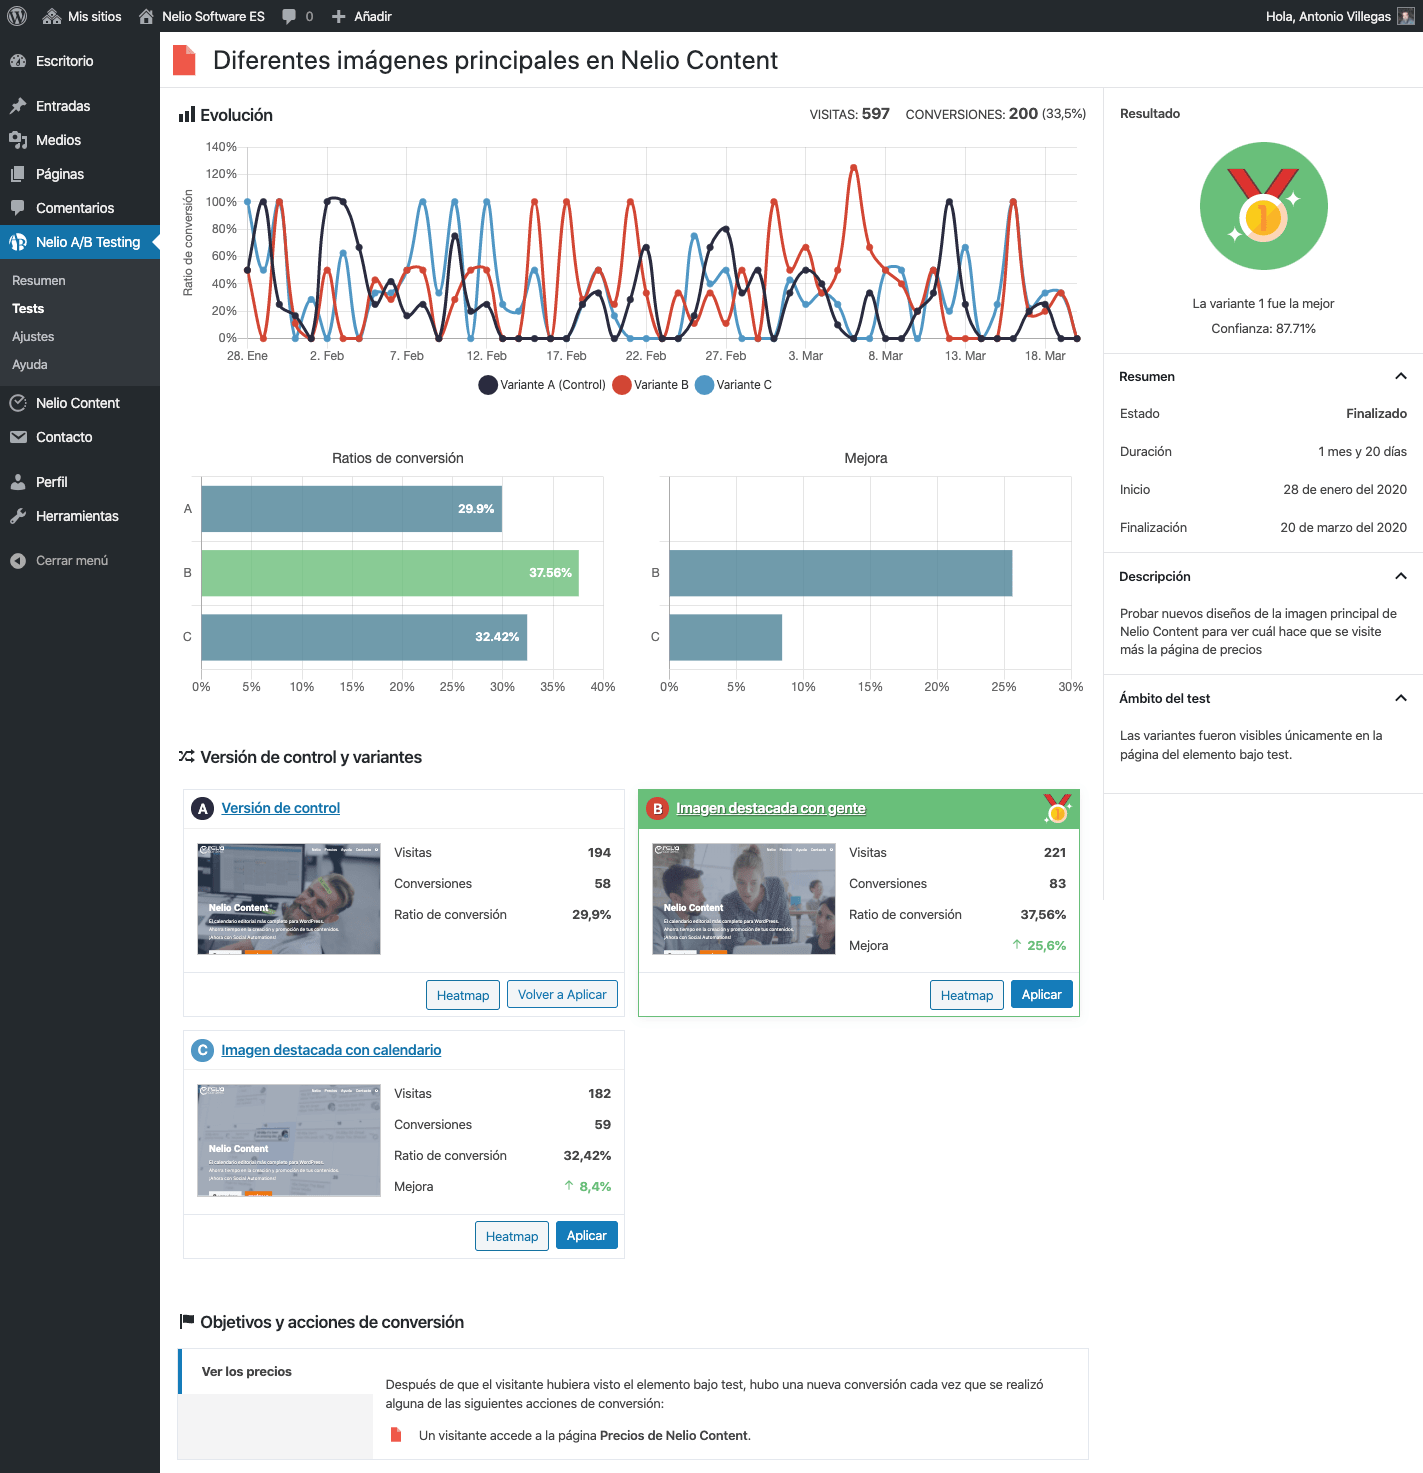Collapse the Ámbito del test panel
The width and height of the screenshot is (1423, 1473).
(1401, 698)
